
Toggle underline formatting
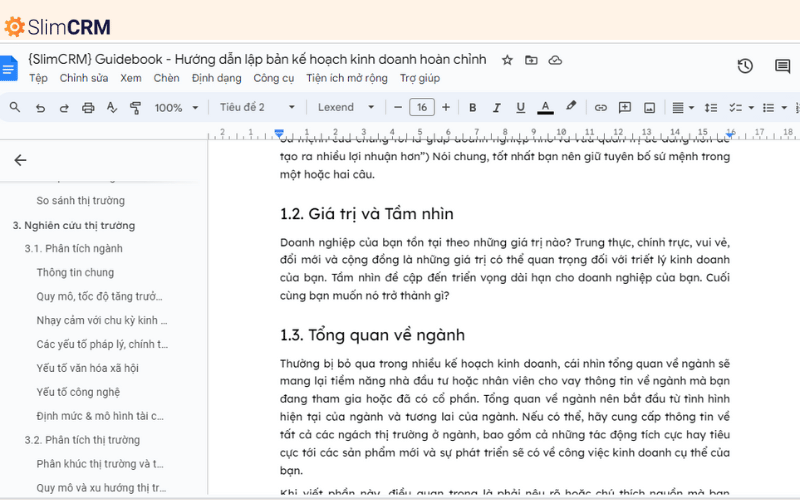click(520, 108)
